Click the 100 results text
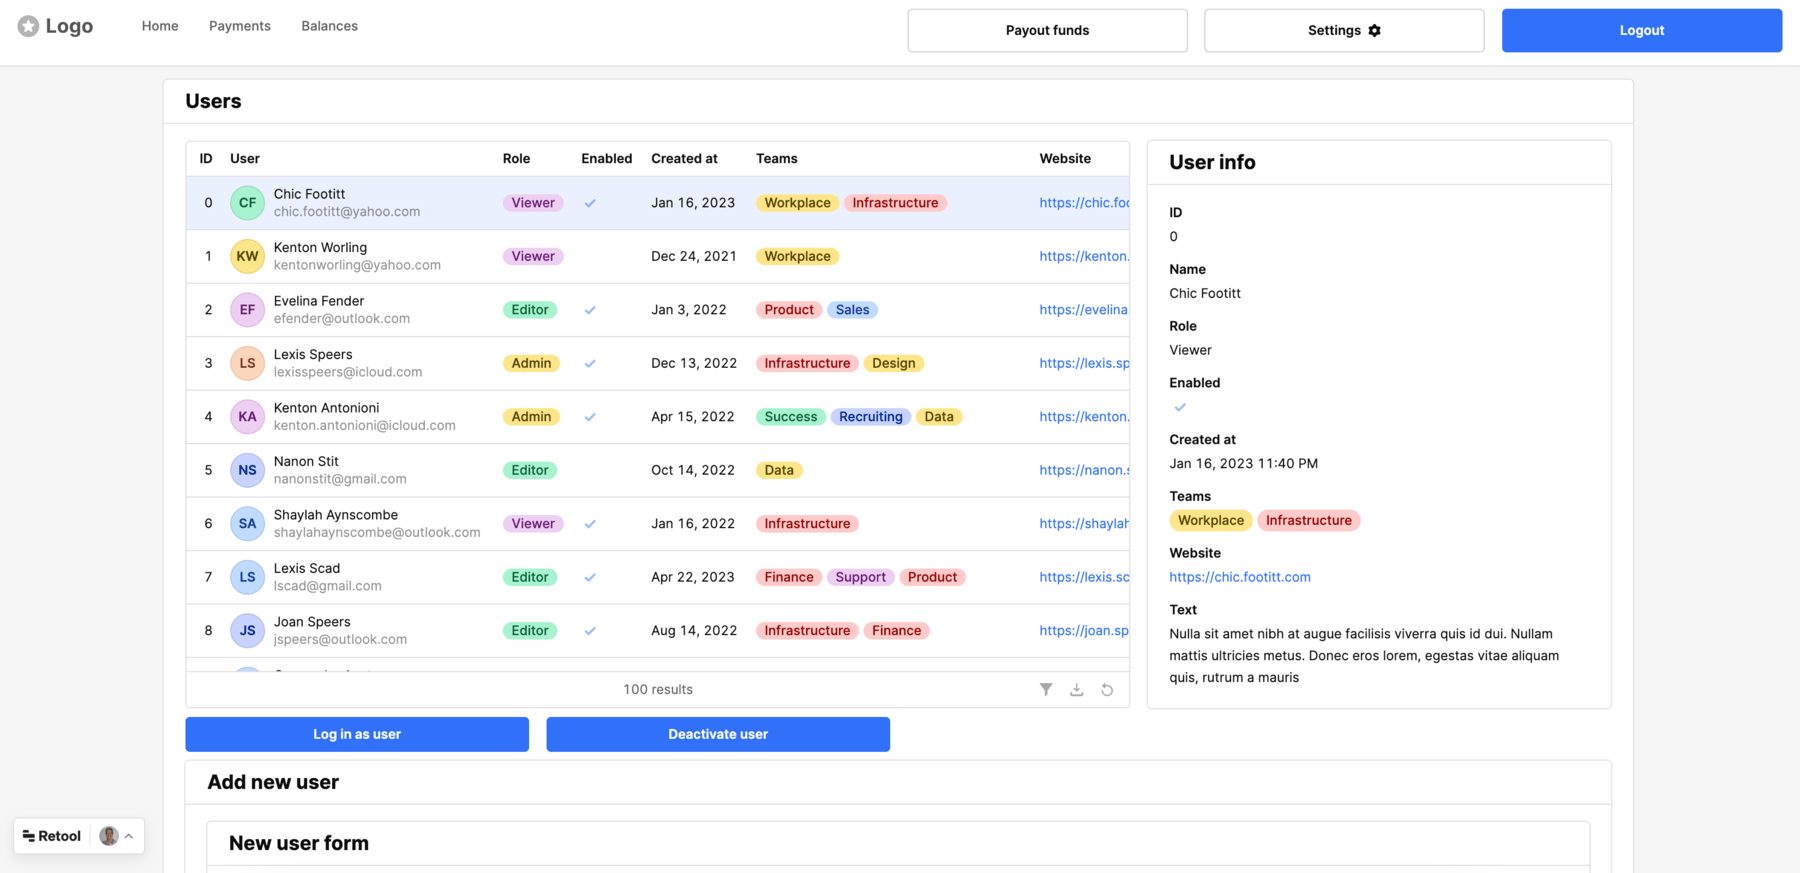 (658, 689)
